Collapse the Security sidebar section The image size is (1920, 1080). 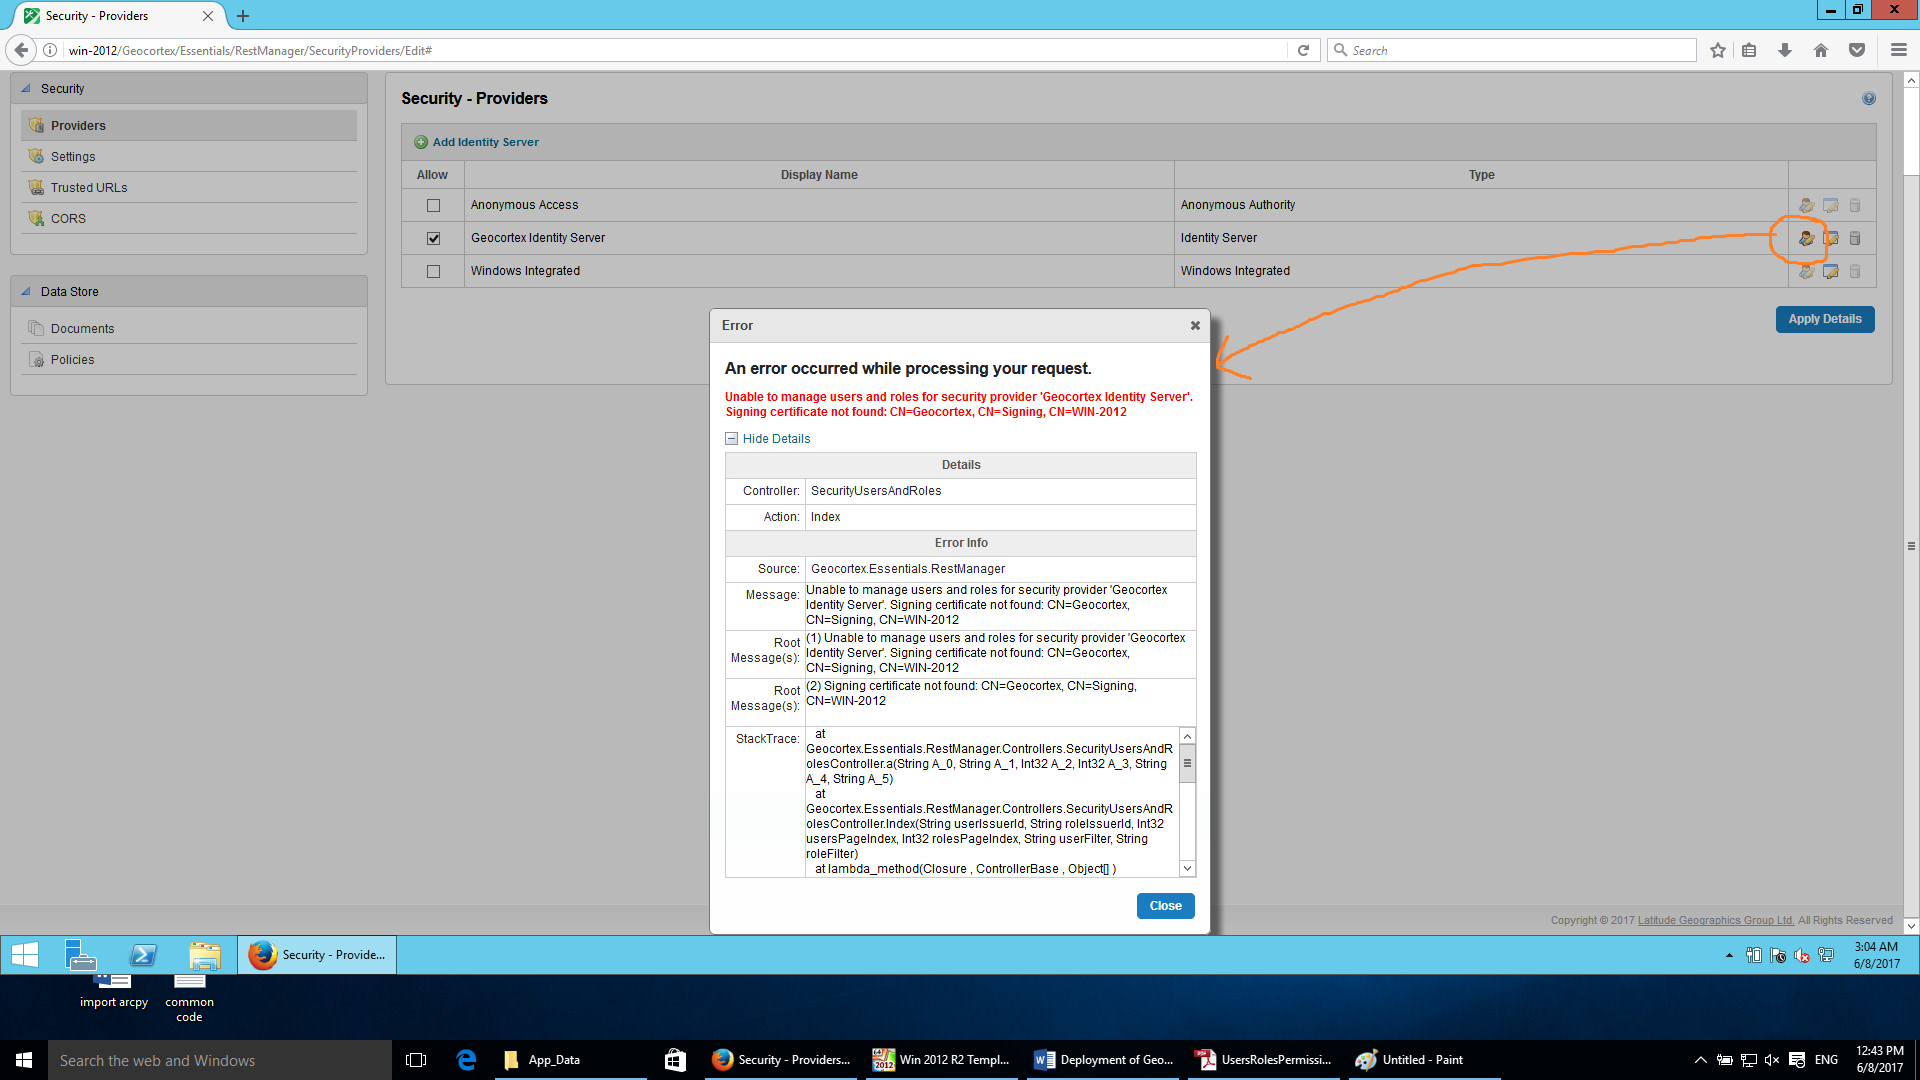(x=26, y=88)
